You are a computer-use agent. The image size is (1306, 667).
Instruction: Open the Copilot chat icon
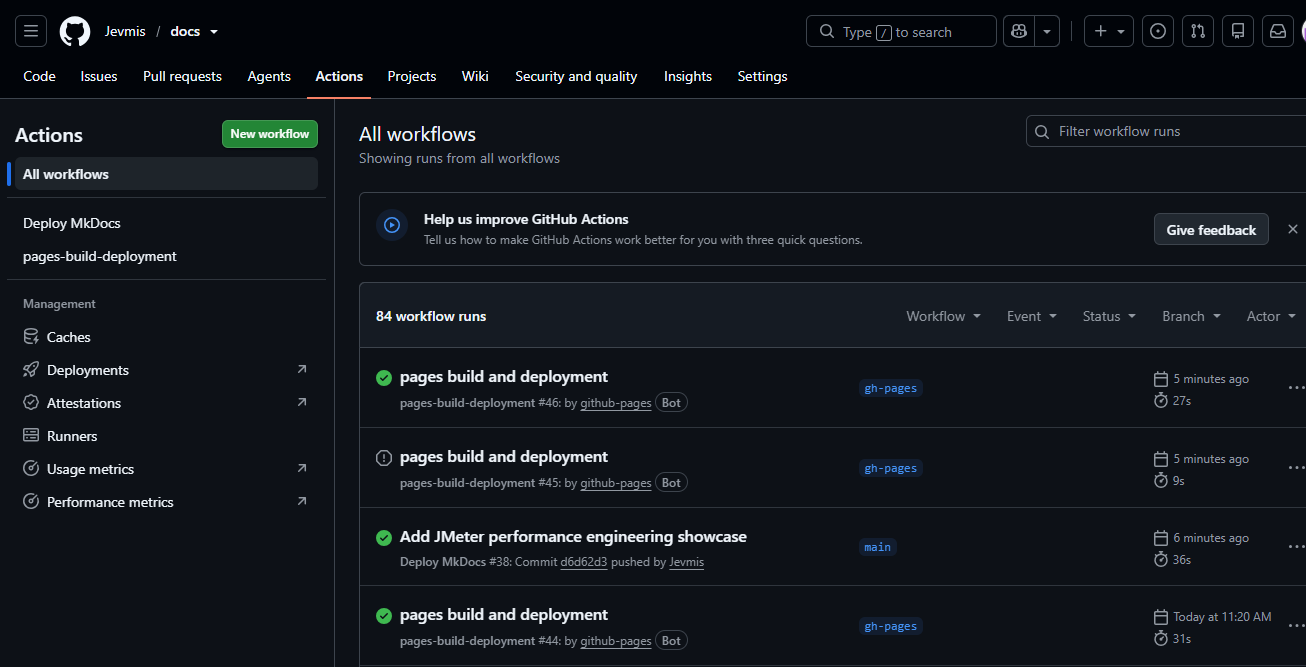pos(1019,31)
